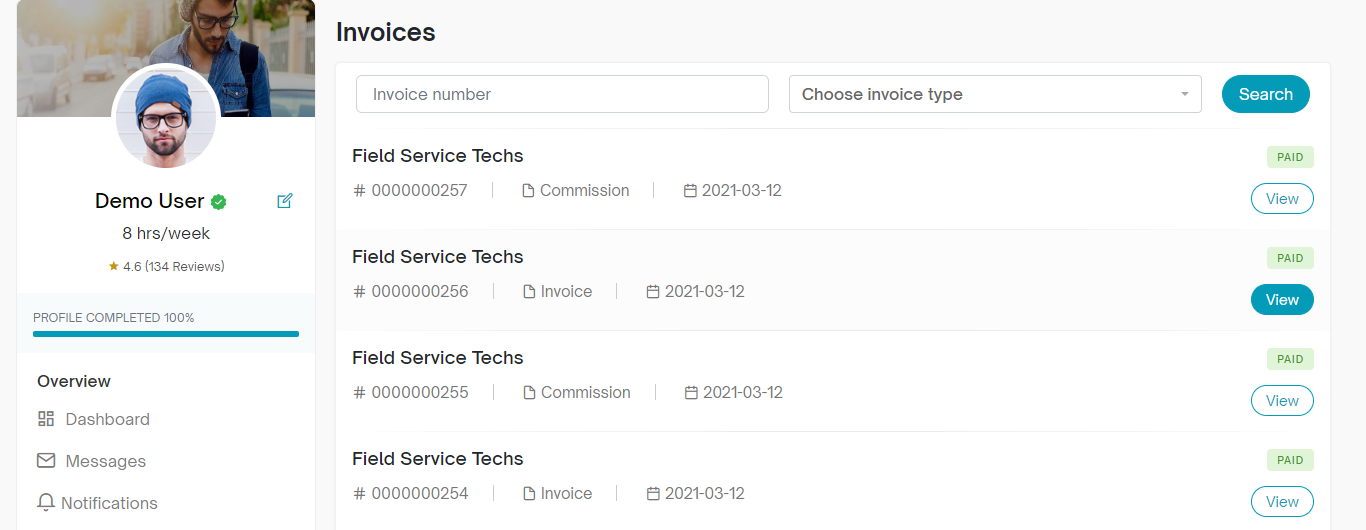The height and width of the screenshot is (530, 1366).
Task: Click the gold star rating icon
Action: (x=113, y=267)
